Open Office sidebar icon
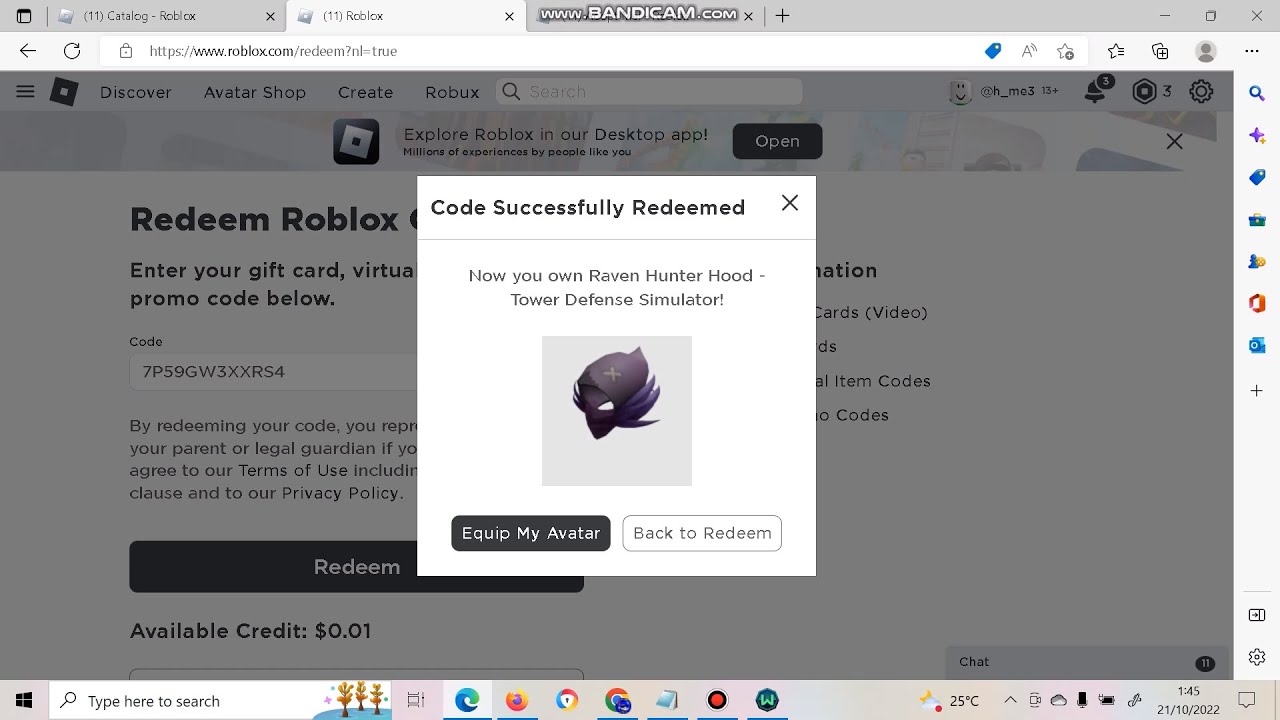 (1257, 304)
